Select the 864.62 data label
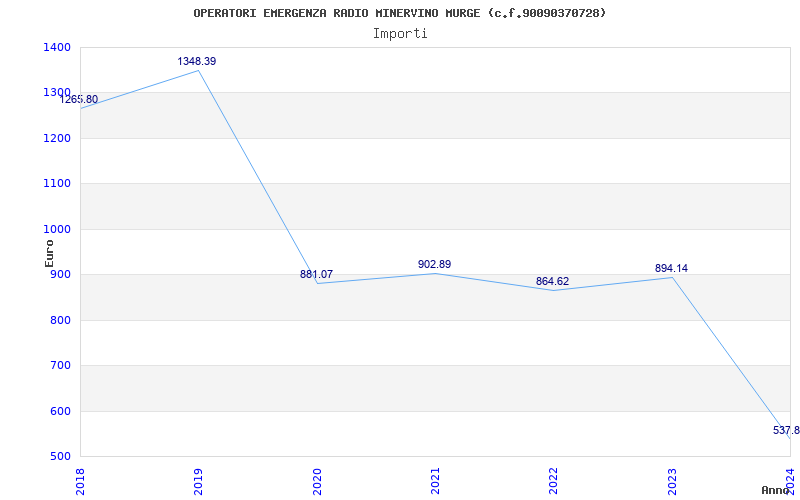This screenshot has height=500, width=800. (x=552, y=281)
